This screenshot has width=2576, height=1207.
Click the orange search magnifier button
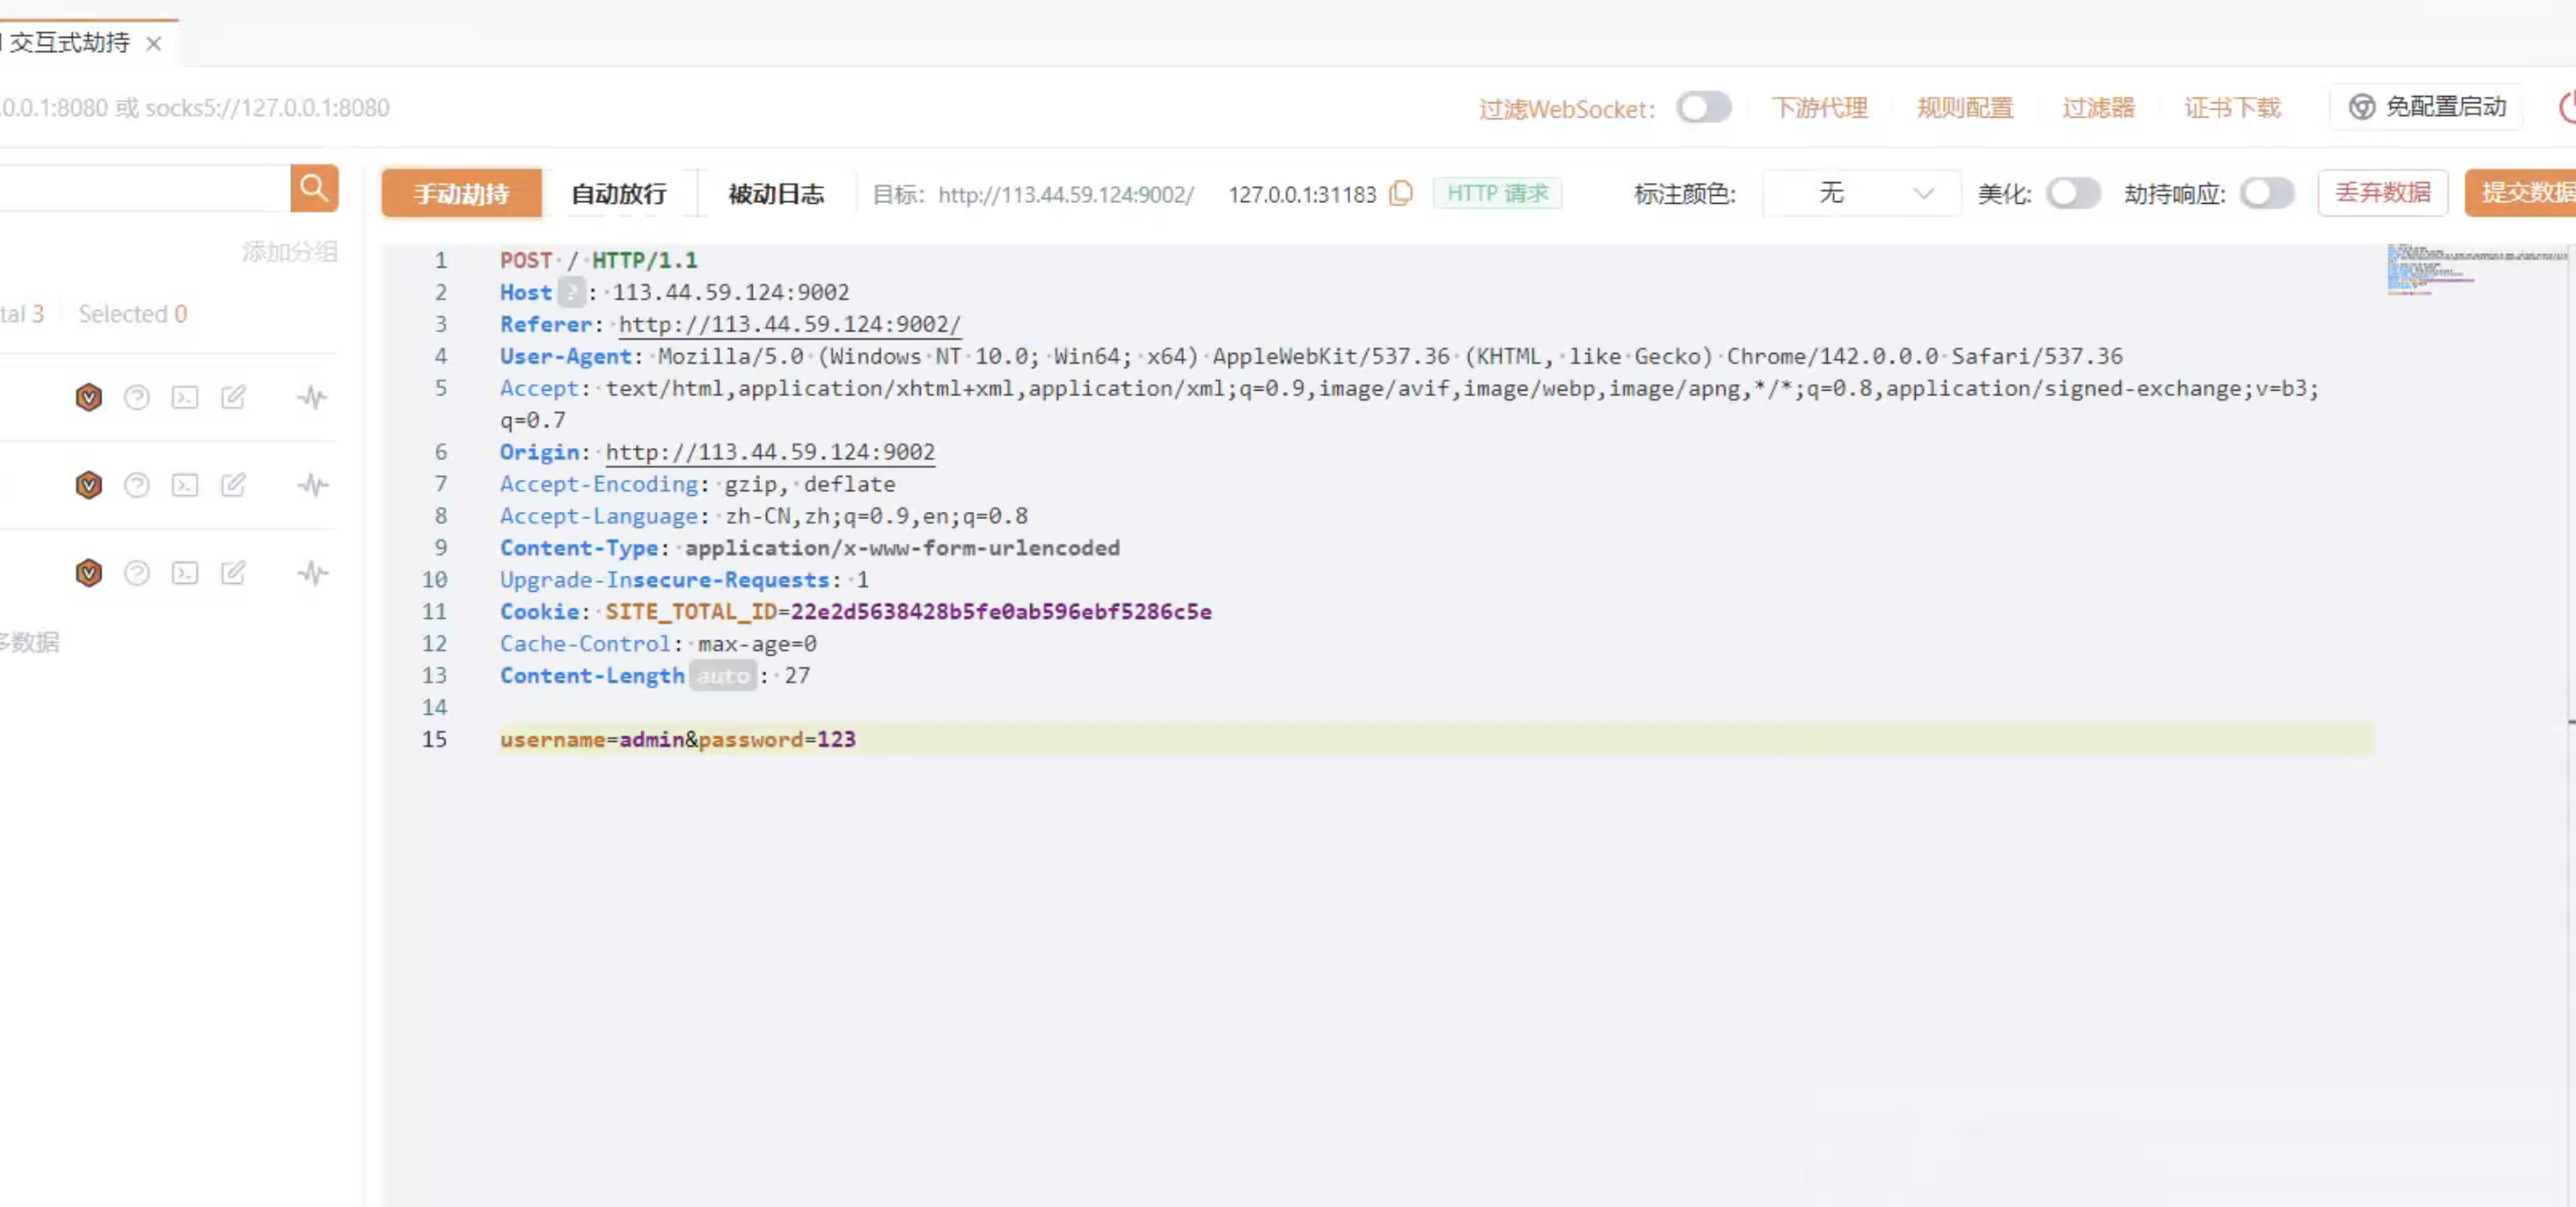click(314, 189)
